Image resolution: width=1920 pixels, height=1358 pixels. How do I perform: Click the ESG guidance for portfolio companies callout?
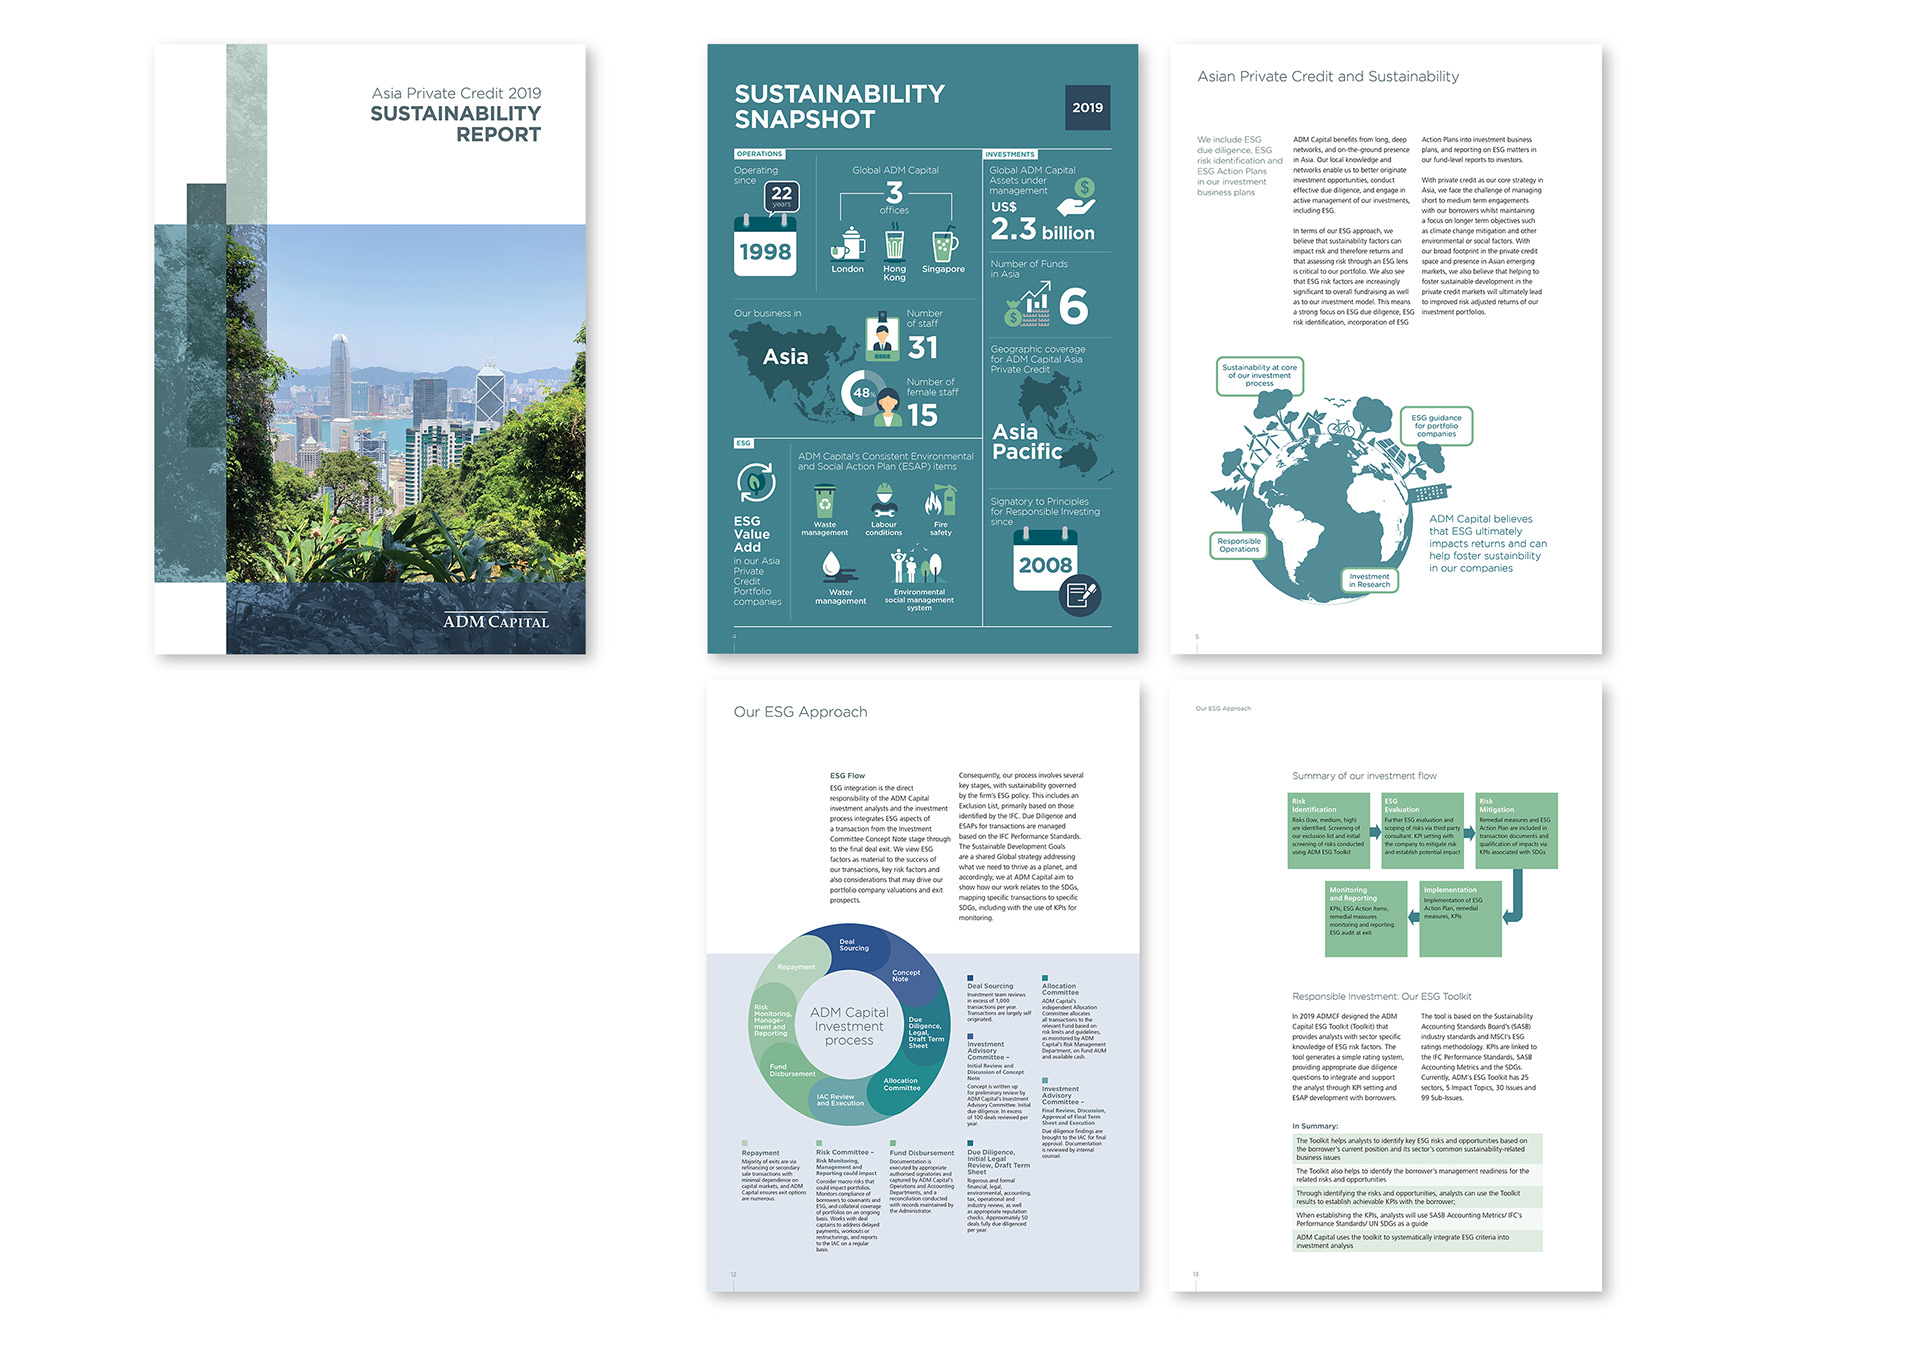[1436, 426]
